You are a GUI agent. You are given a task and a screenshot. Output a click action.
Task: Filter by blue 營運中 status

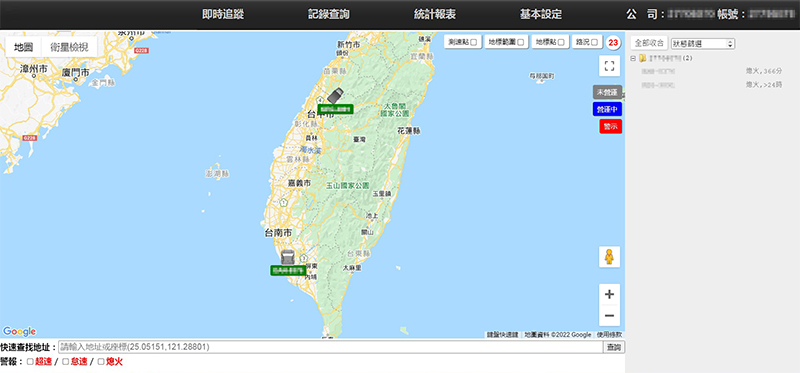point(607,109)
